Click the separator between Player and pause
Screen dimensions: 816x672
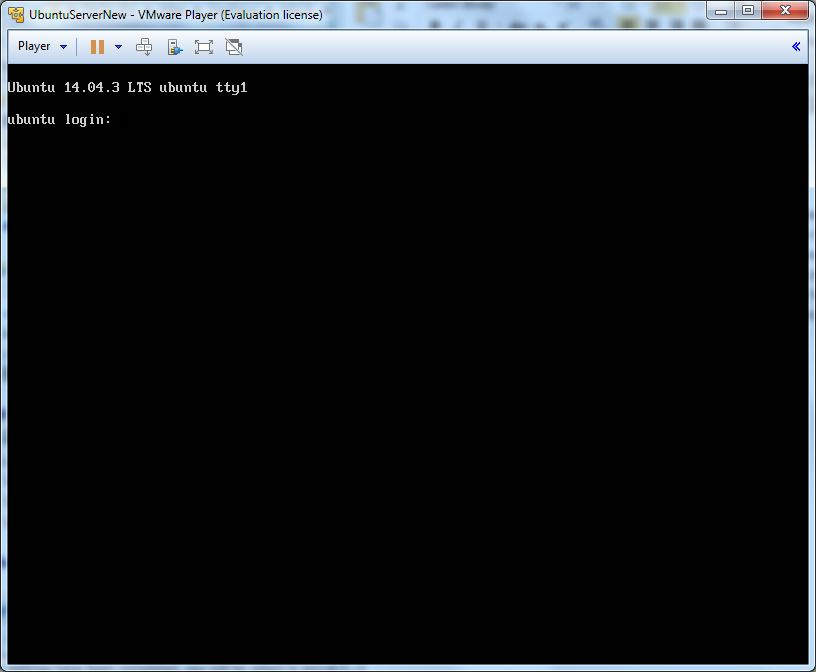(78, 46)
